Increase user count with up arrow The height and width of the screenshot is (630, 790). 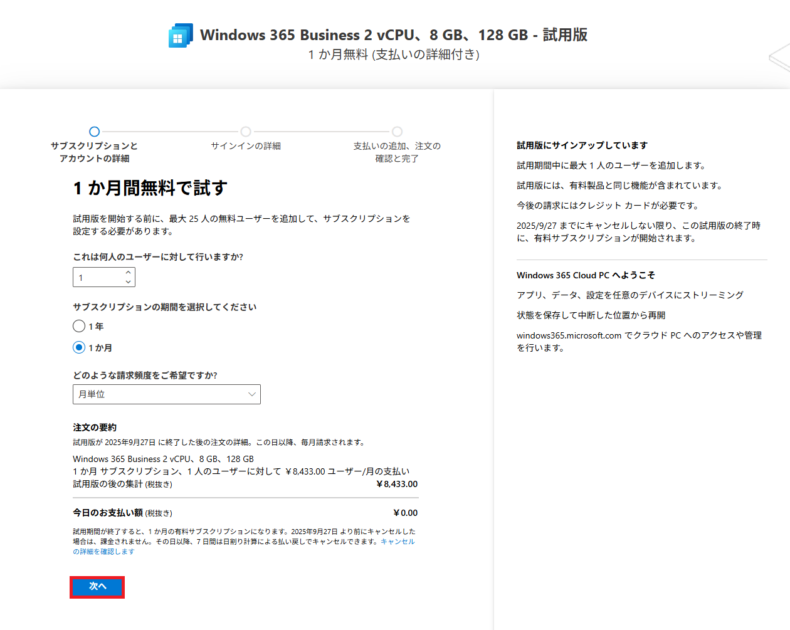[128, 272]
